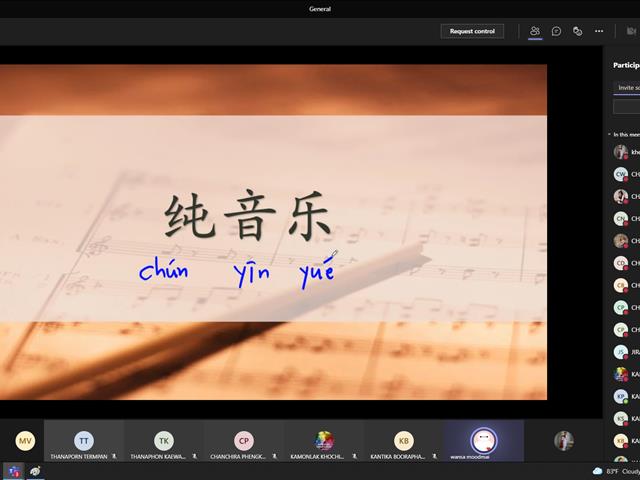Open Microsoft Teams from the taskbar
Viewport: 640px width, 480px height.
point(13,472)
